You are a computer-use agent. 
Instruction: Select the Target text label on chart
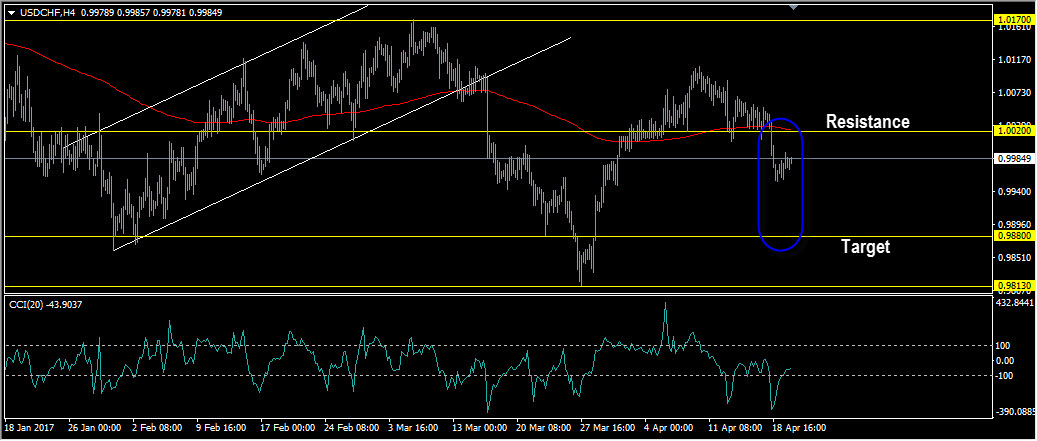(x=866, y=247)
